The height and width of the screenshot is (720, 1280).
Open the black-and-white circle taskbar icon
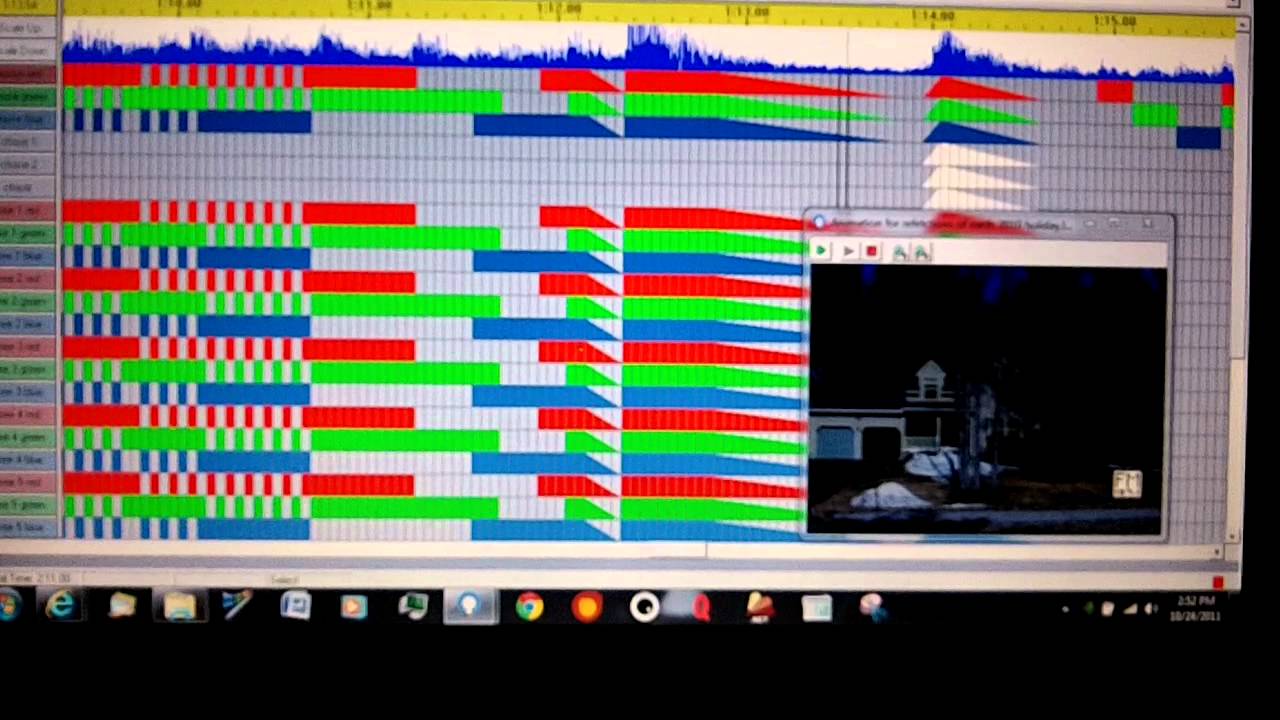tap(645, 606)
